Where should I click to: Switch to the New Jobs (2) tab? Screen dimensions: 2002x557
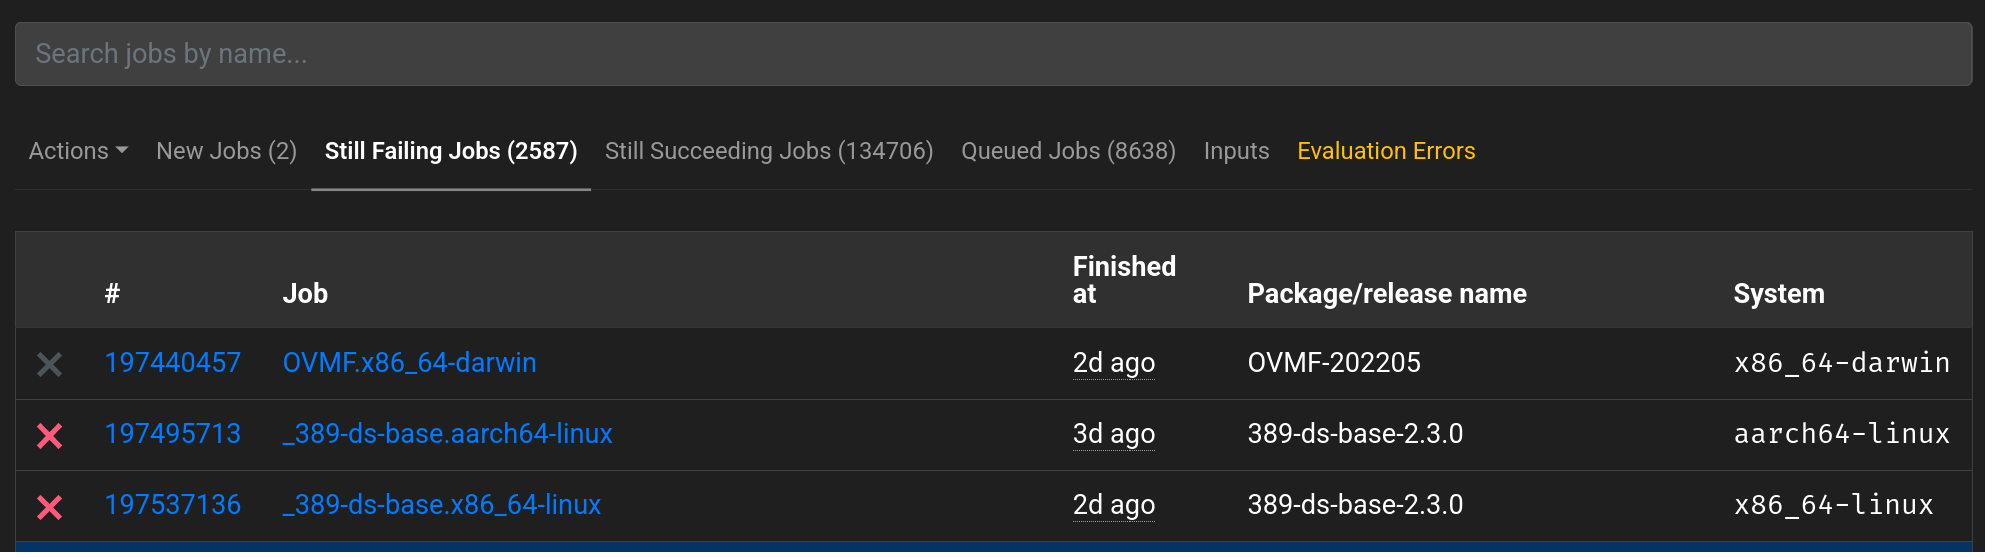226,151
